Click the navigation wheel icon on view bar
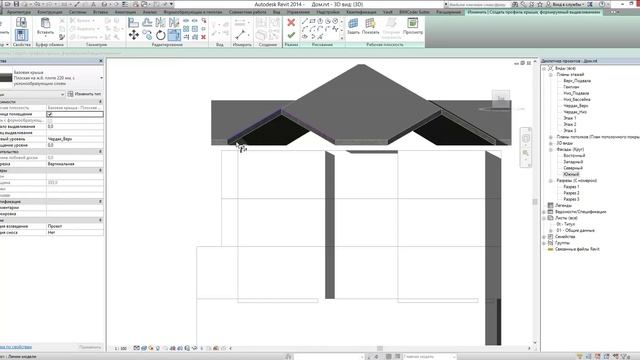The height and width of the screenshot is (360, 640). 526,139
